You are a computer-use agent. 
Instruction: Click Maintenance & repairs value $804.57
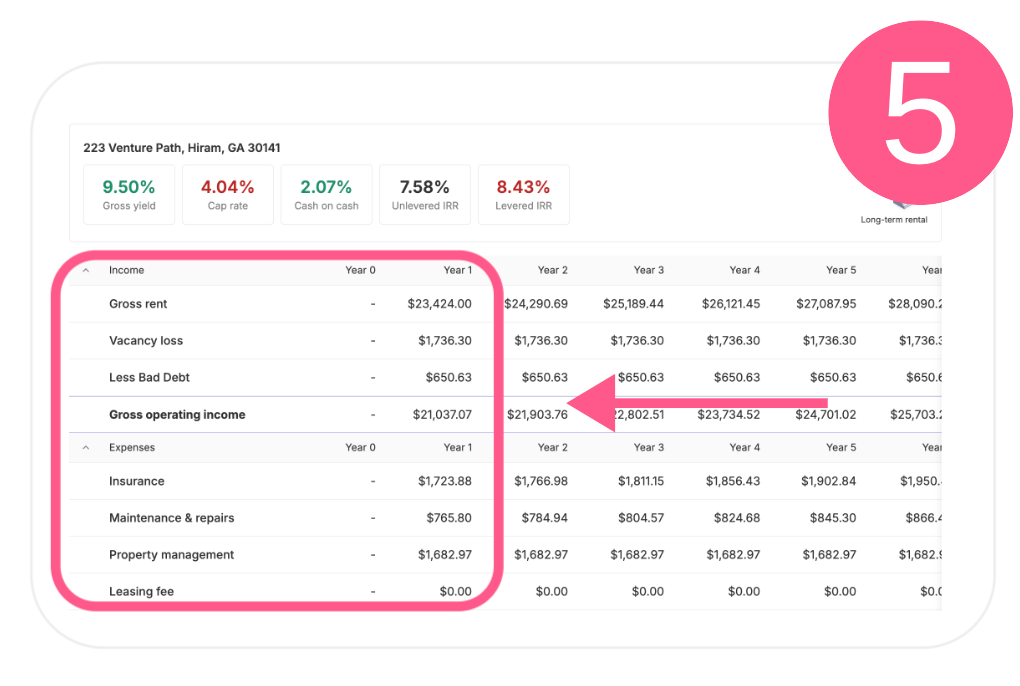coord(641,518)
